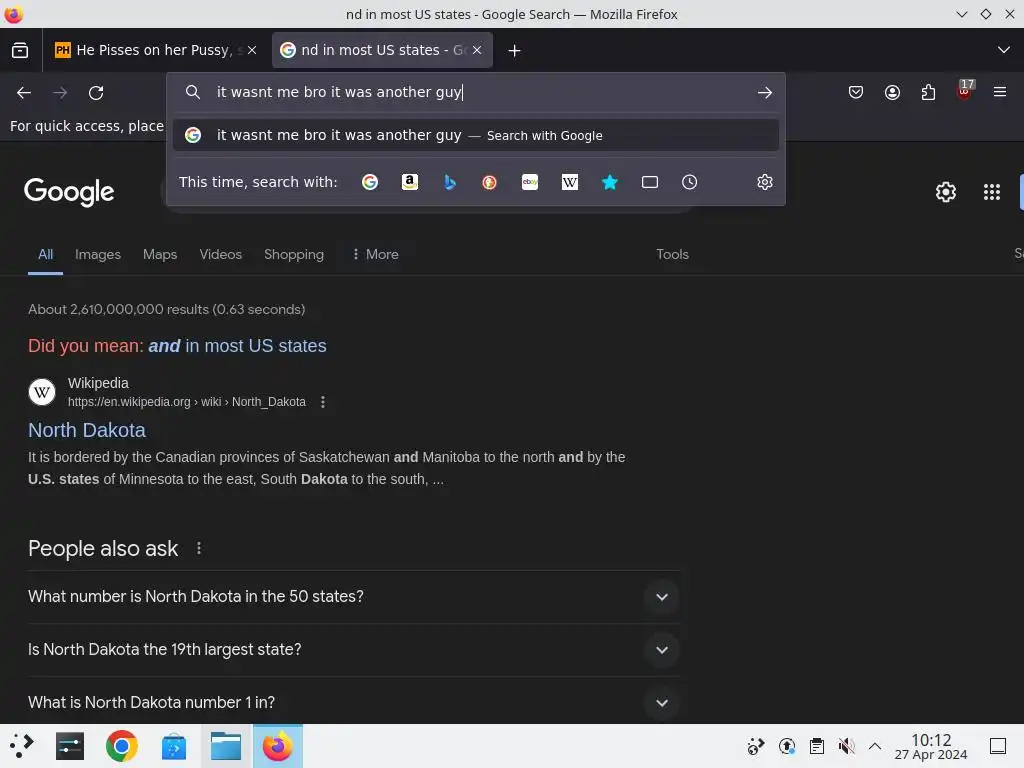Click the Wikipedia favicon in the North Dakota result
The image size is (1024, 768).
[x=42, y=392]
